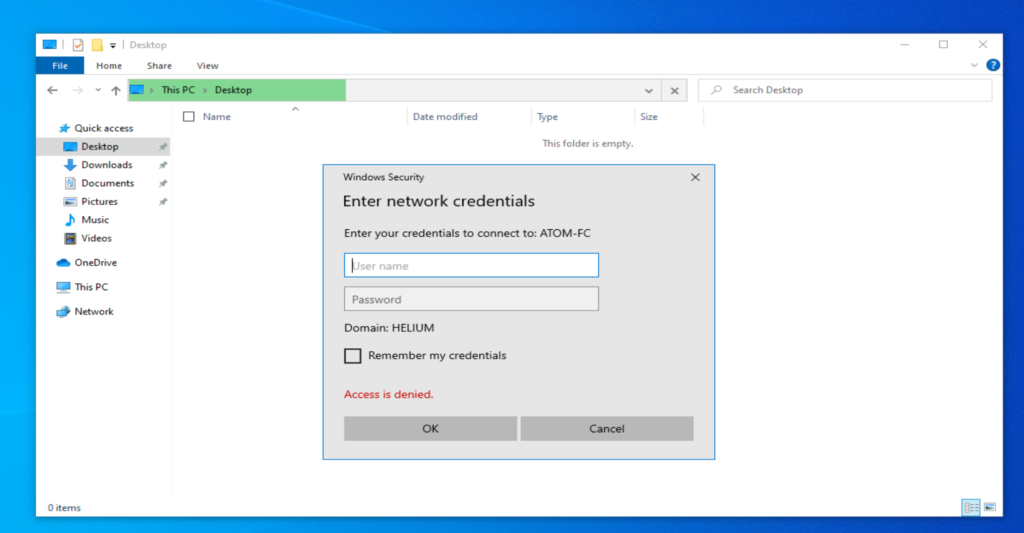Click Desktop in the address bar path
Screen dimensions: 1024x533
233,90
